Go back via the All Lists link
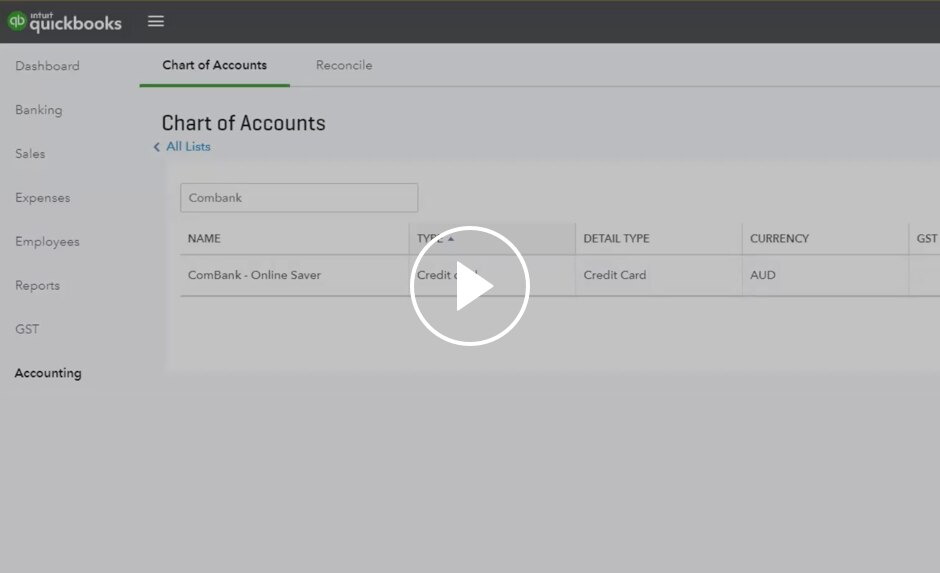Image resolution: width=940 pixels, height=573 pixels. click(x=188, y=146)
